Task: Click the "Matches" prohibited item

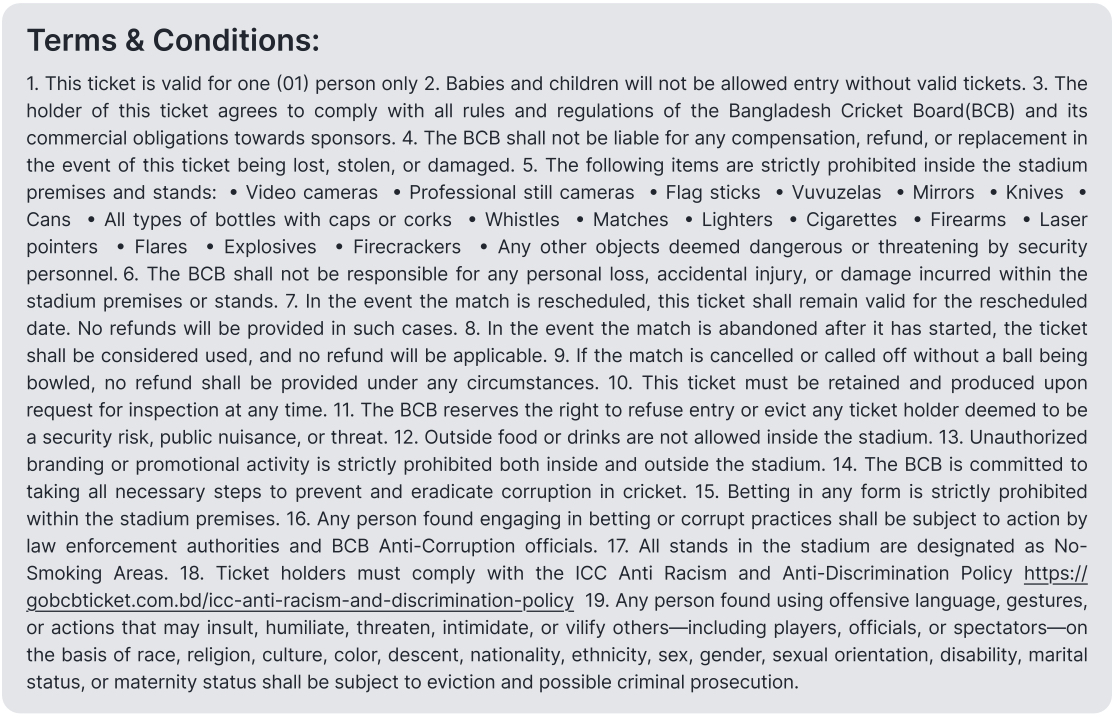Action: click(x=630, y=219)
